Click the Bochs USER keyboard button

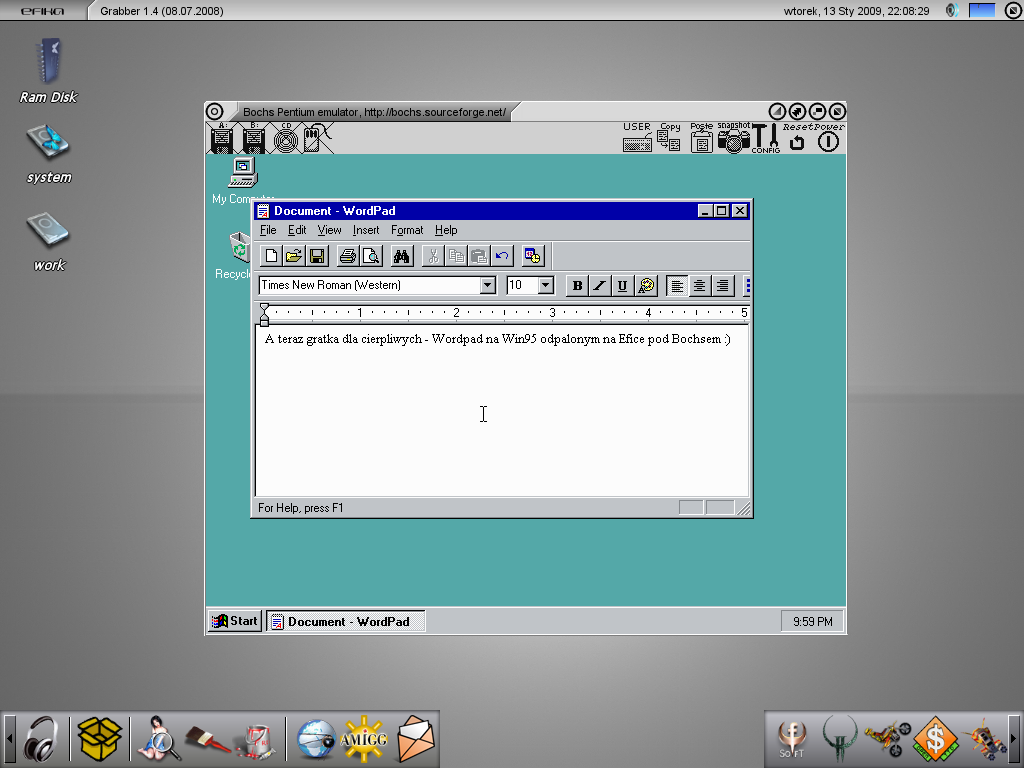[637, 137]
